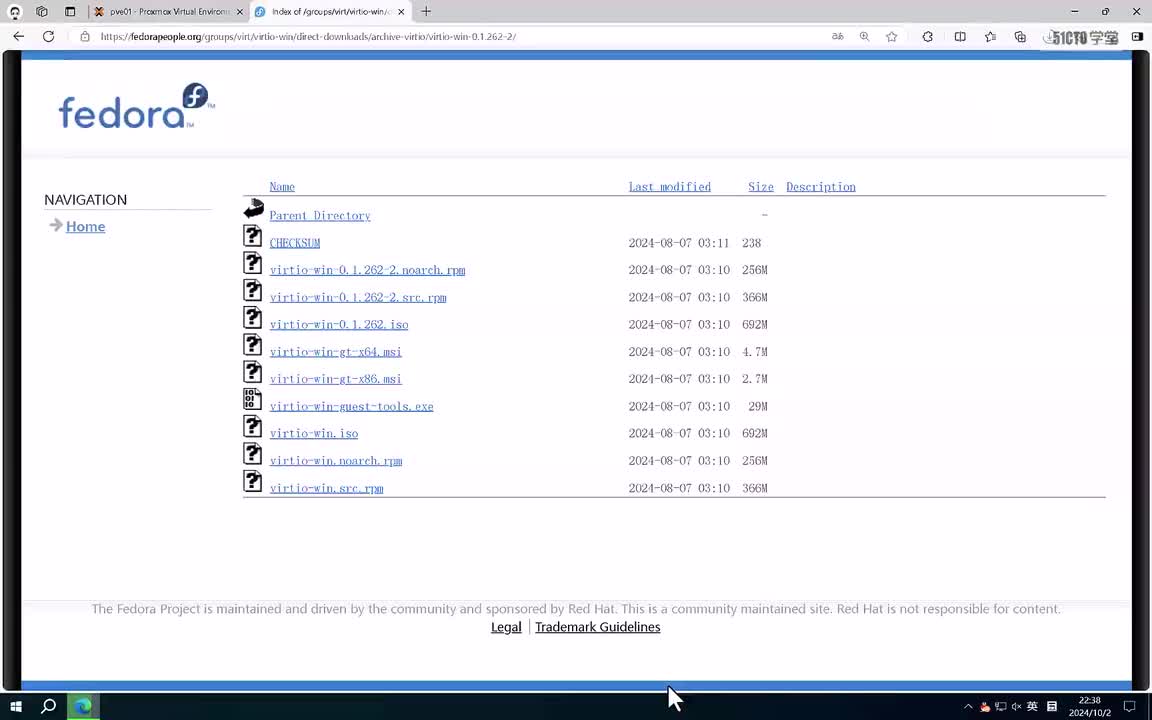
Task: Add page to favorites star icon
Action: pyautogui.click(x=892, y=36)
